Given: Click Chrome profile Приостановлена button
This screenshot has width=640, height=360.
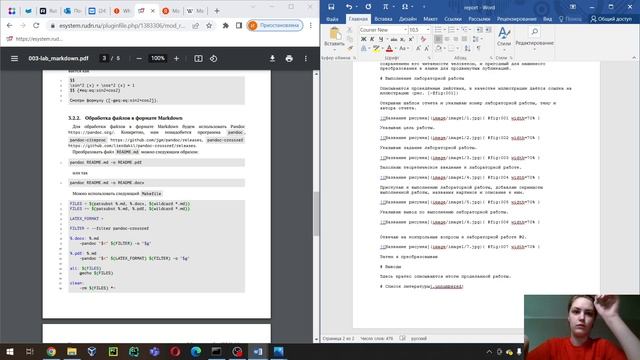Looking at the screenshot, I should click(275, 25).
